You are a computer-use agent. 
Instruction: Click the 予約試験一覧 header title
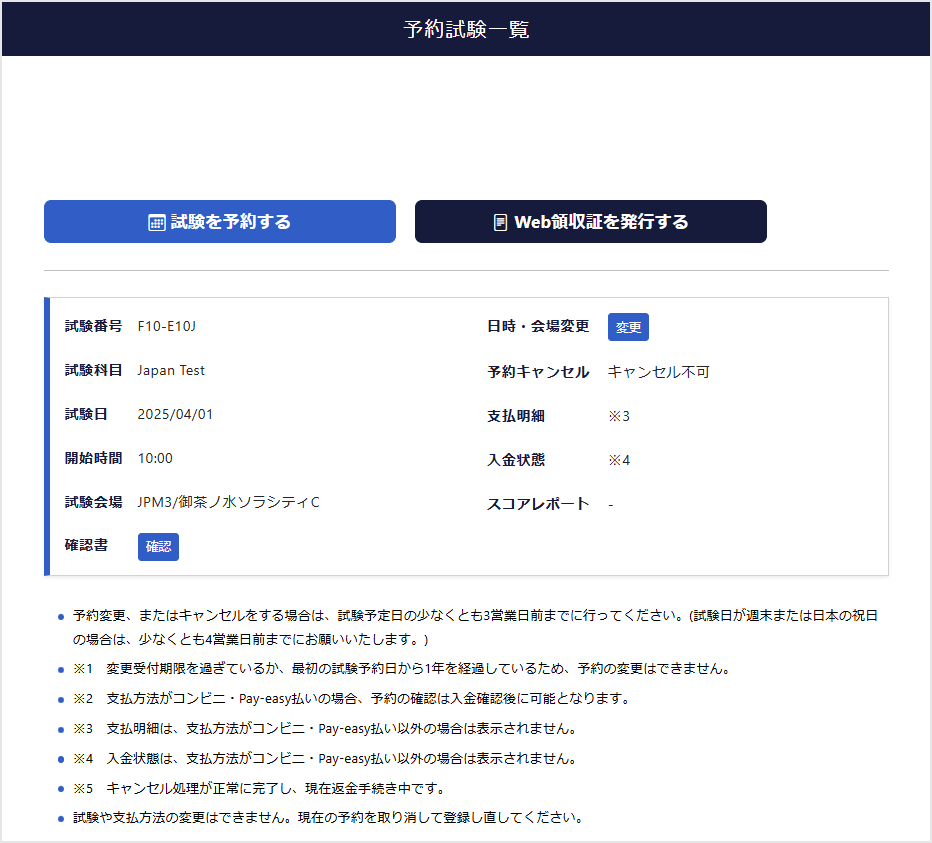coord(466,30)
